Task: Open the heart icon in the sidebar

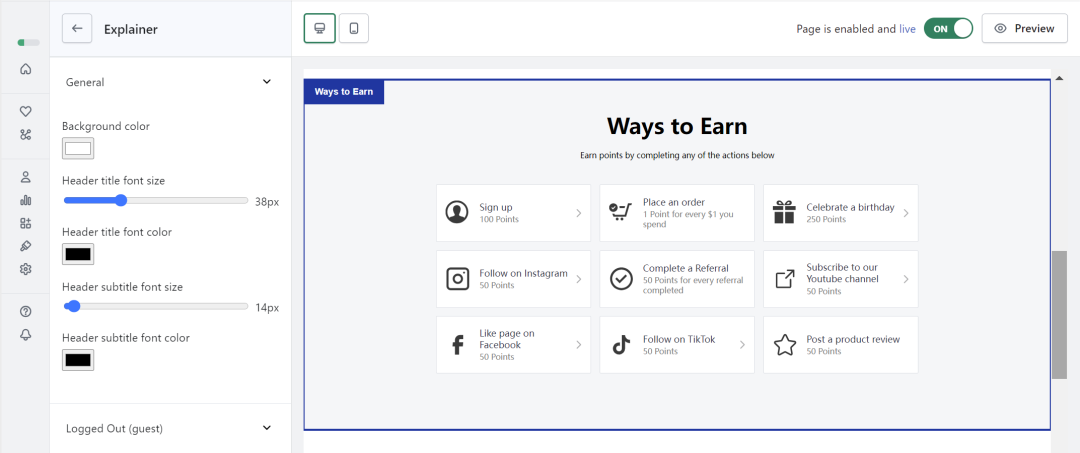Action: pyautogui.click(x=26, y=111)
